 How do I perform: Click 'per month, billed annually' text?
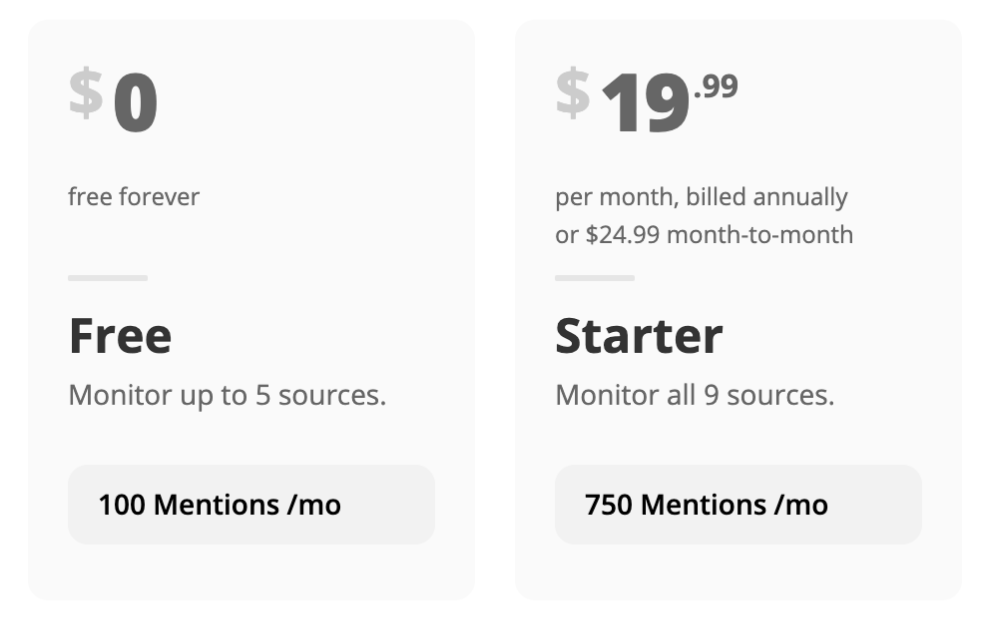[700, 197]
